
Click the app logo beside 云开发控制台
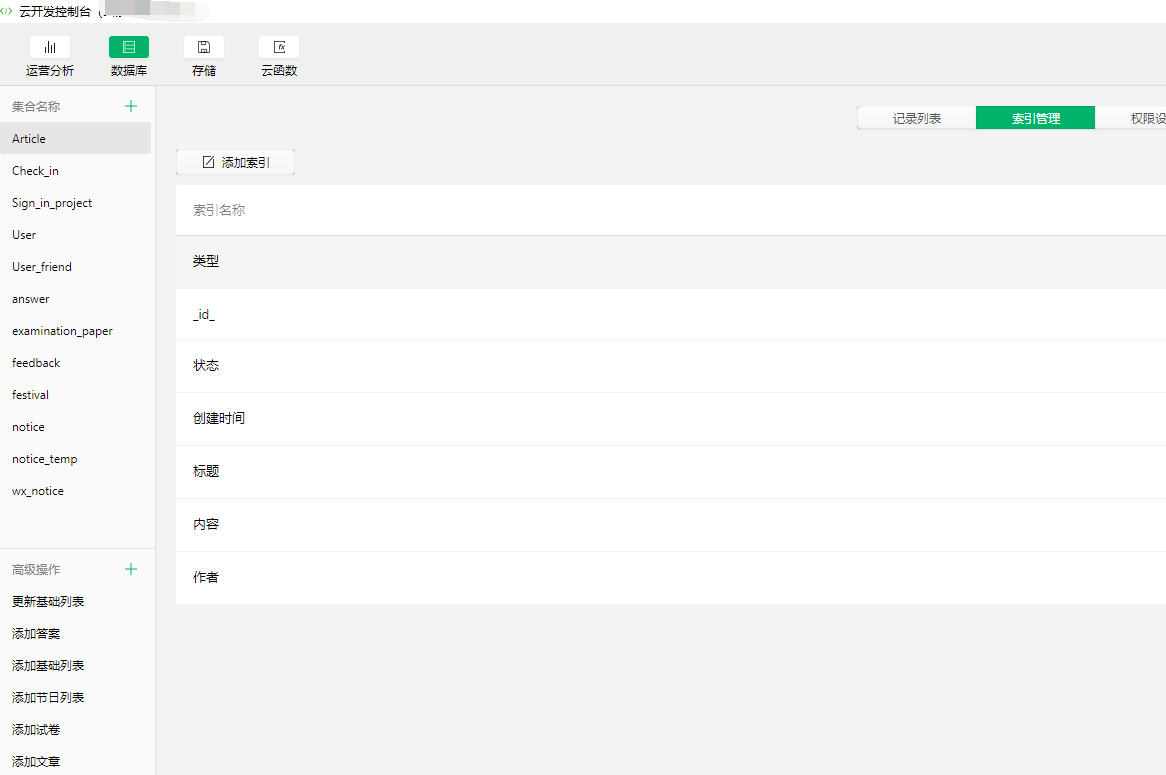7,11
